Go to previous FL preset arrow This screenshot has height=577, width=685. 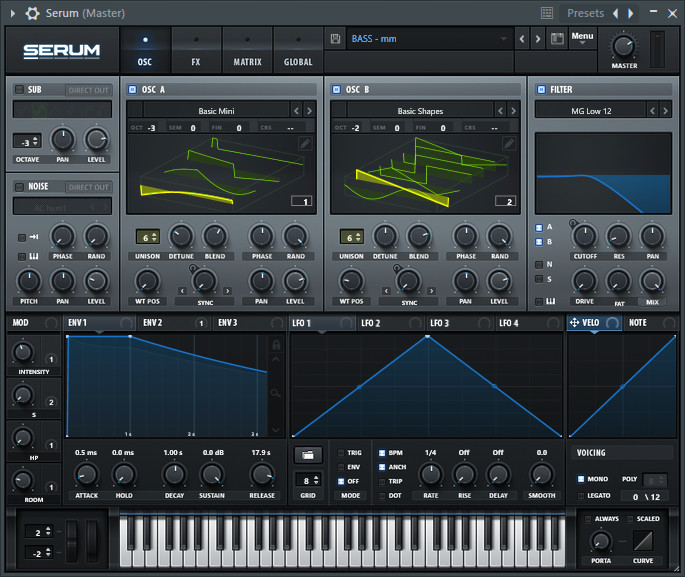pos(616,14)
